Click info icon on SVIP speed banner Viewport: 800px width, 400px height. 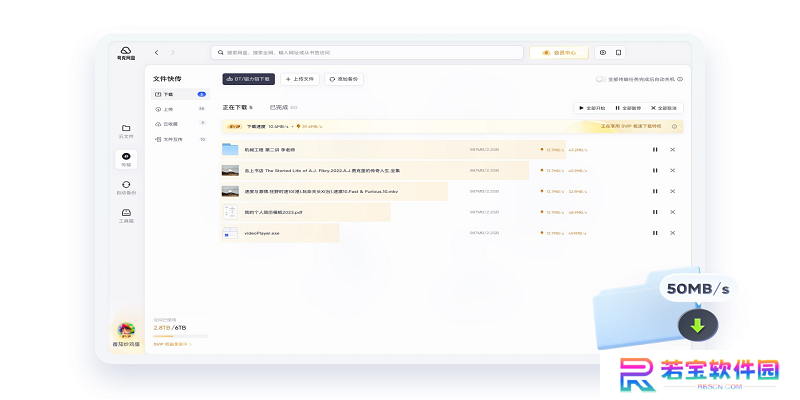674,127
